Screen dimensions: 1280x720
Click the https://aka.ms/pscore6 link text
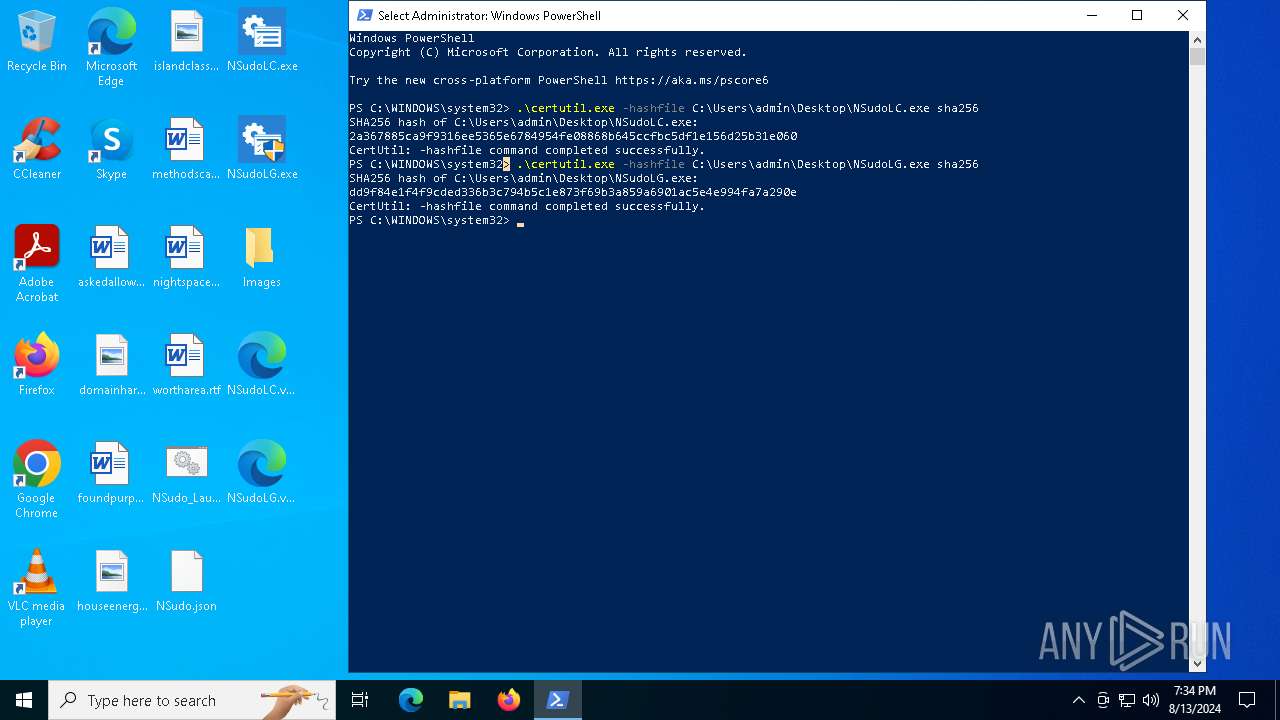(x=691, y=80)
